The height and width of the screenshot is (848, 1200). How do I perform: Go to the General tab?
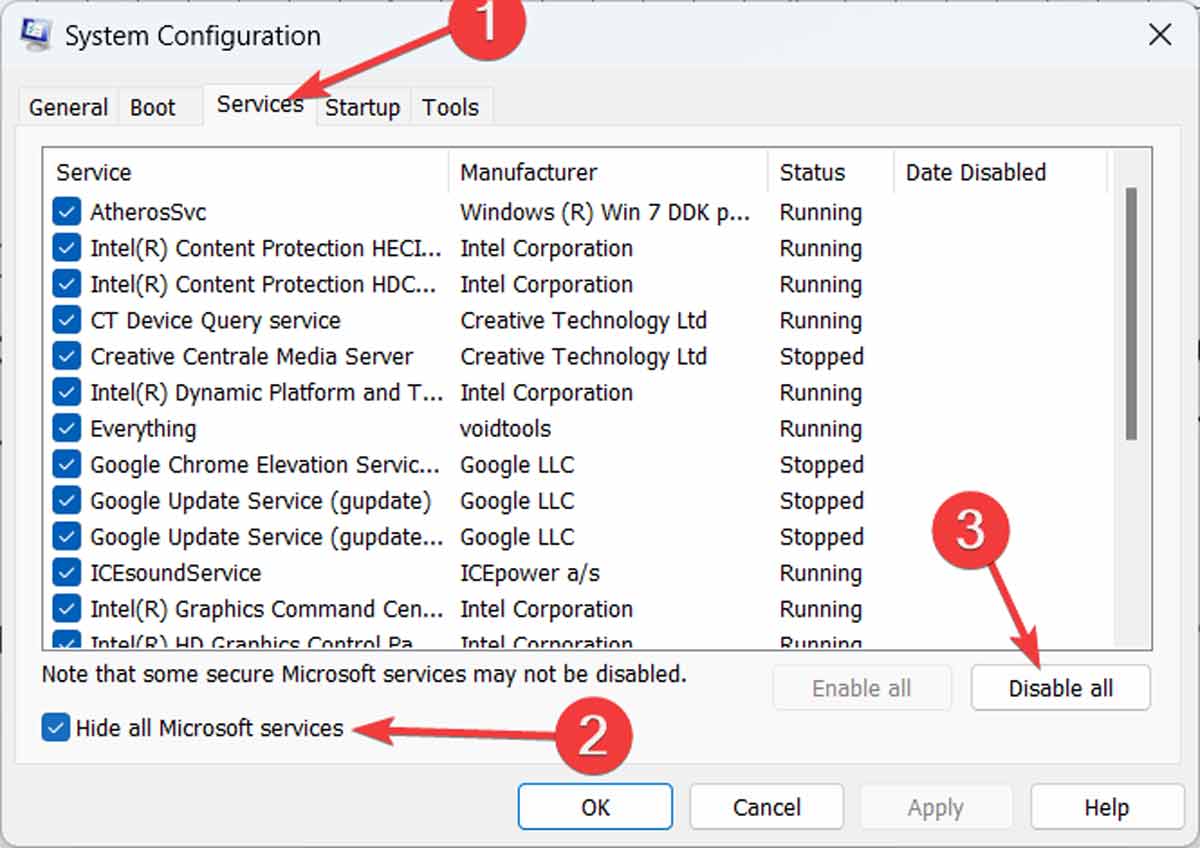(67, 106)
